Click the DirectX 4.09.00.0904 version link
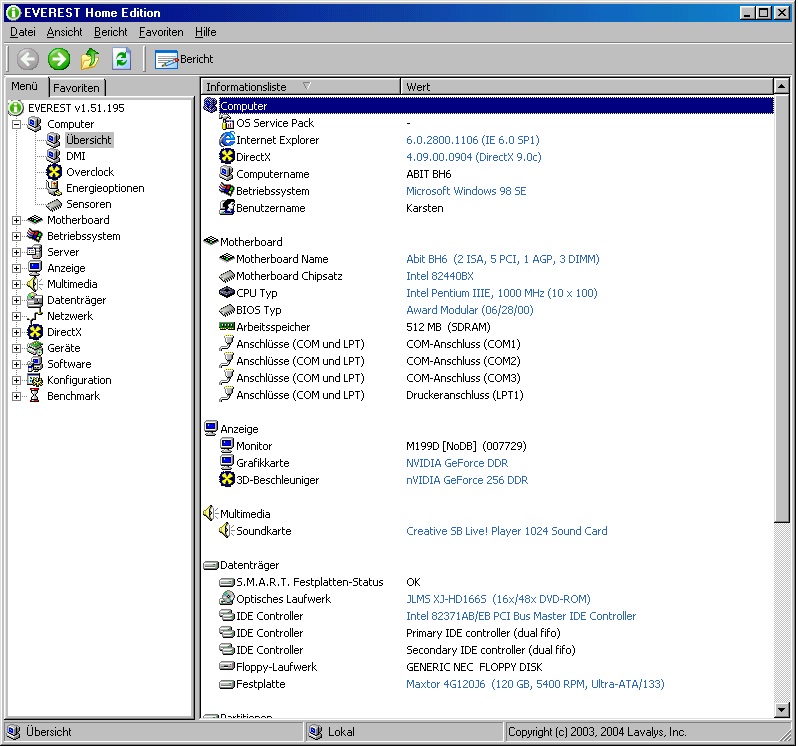This screenshot has width=798, height=746. [473, 157]
